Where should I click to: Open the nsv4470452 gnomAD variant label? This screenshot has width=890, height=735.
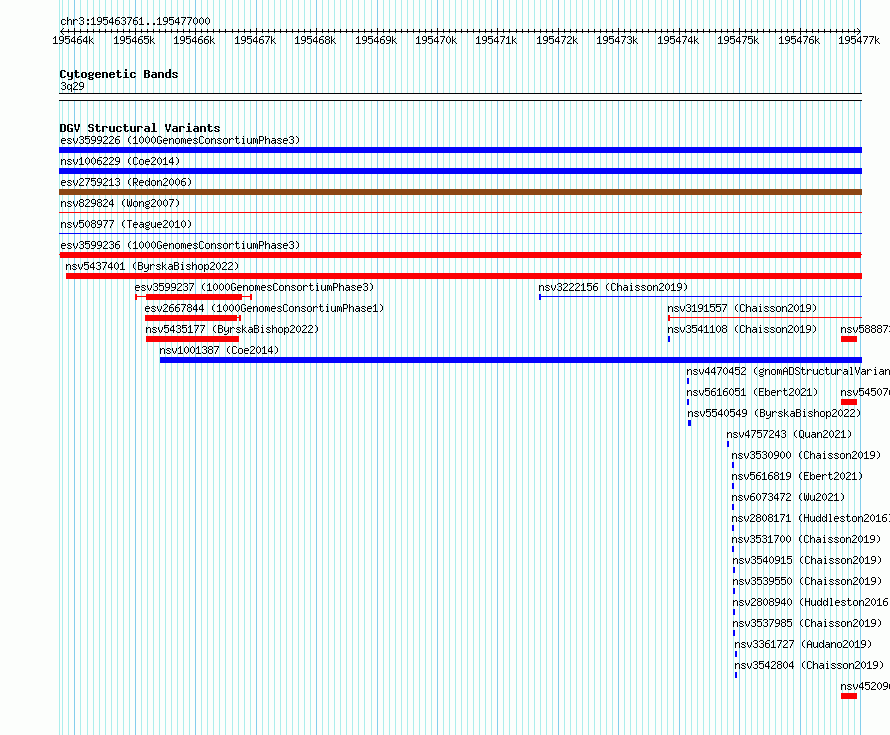788,371
